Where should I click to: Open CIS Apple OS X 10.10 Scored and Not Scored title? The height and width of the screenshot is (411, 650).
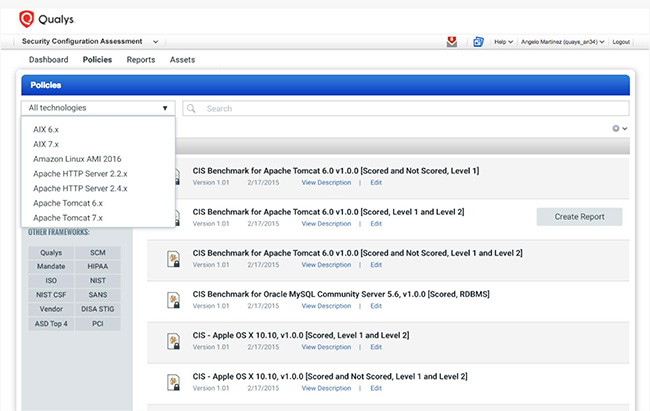point(330,377)
